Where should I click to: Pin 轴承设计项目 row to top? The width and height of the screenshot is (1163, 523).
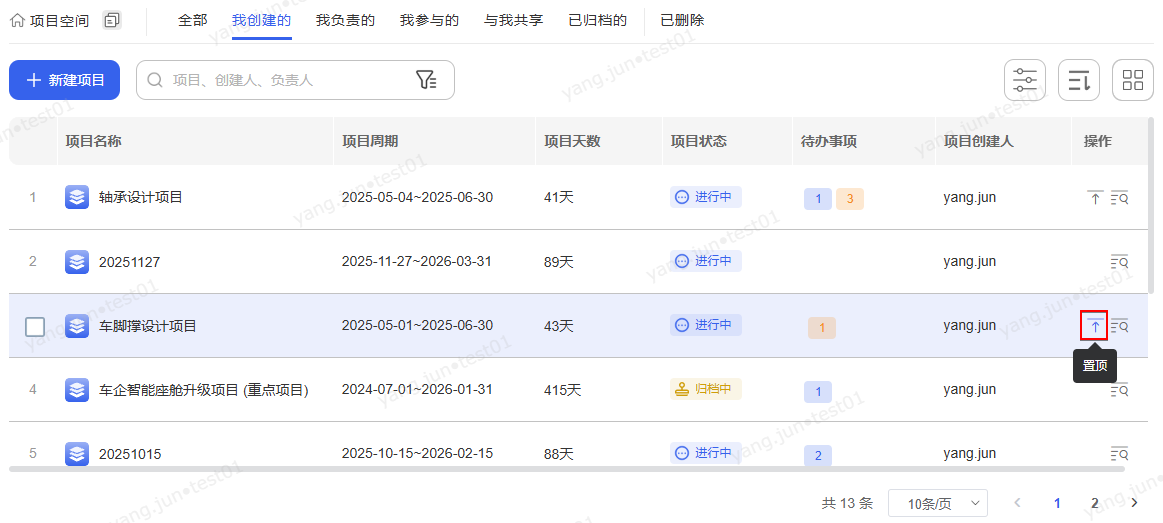pyautogui.click(x=1095, y=198)
